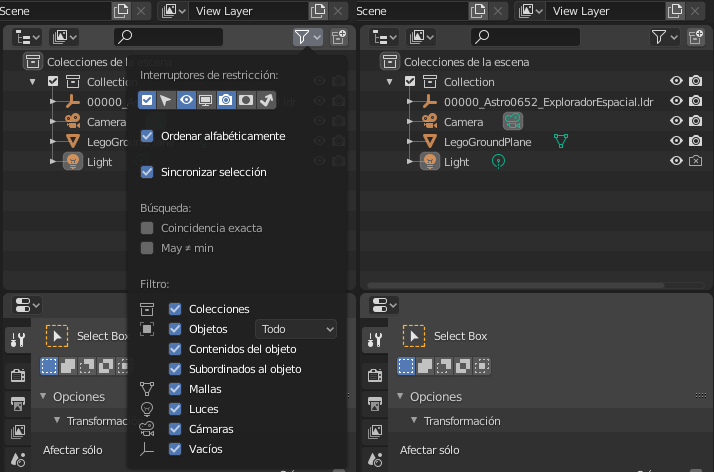The height and width of the screenshot is (472, 714).
Task: Toggle exclude-from-view-layer checkbox restriction icon
Action: tap(147, 100)
